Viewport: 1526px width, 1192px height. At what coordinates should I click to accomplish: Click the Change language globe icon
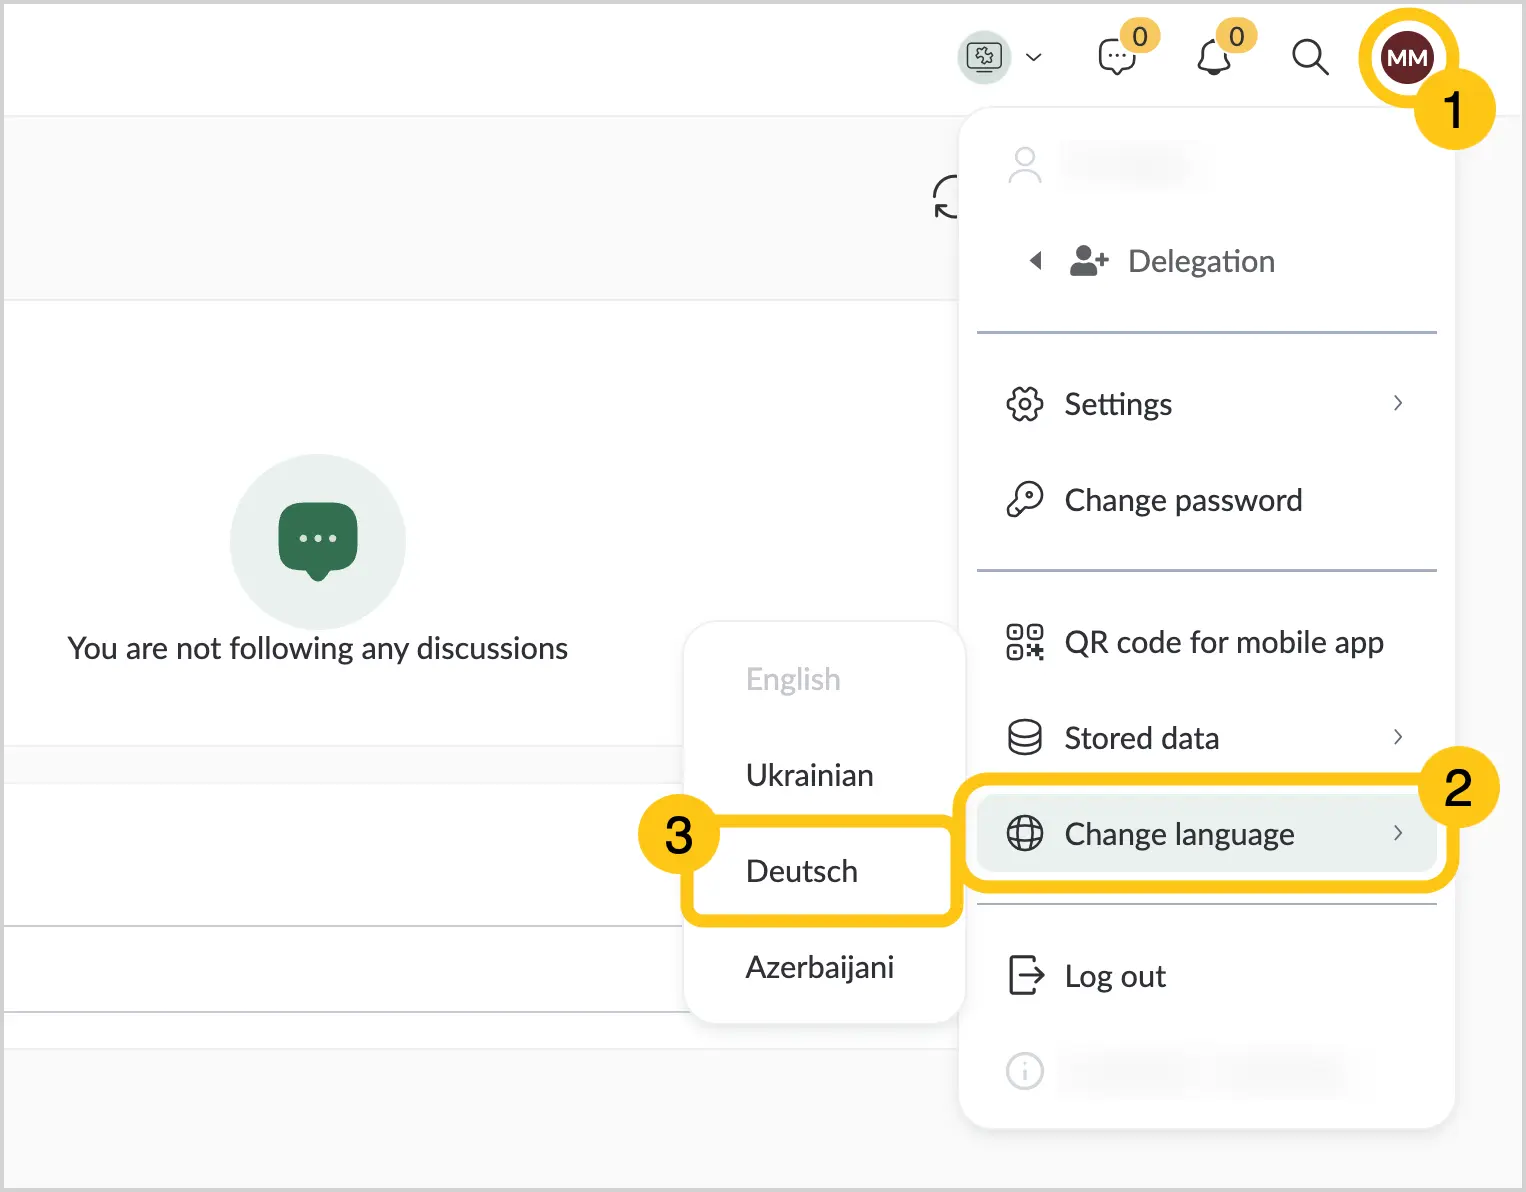(1025, 833)
